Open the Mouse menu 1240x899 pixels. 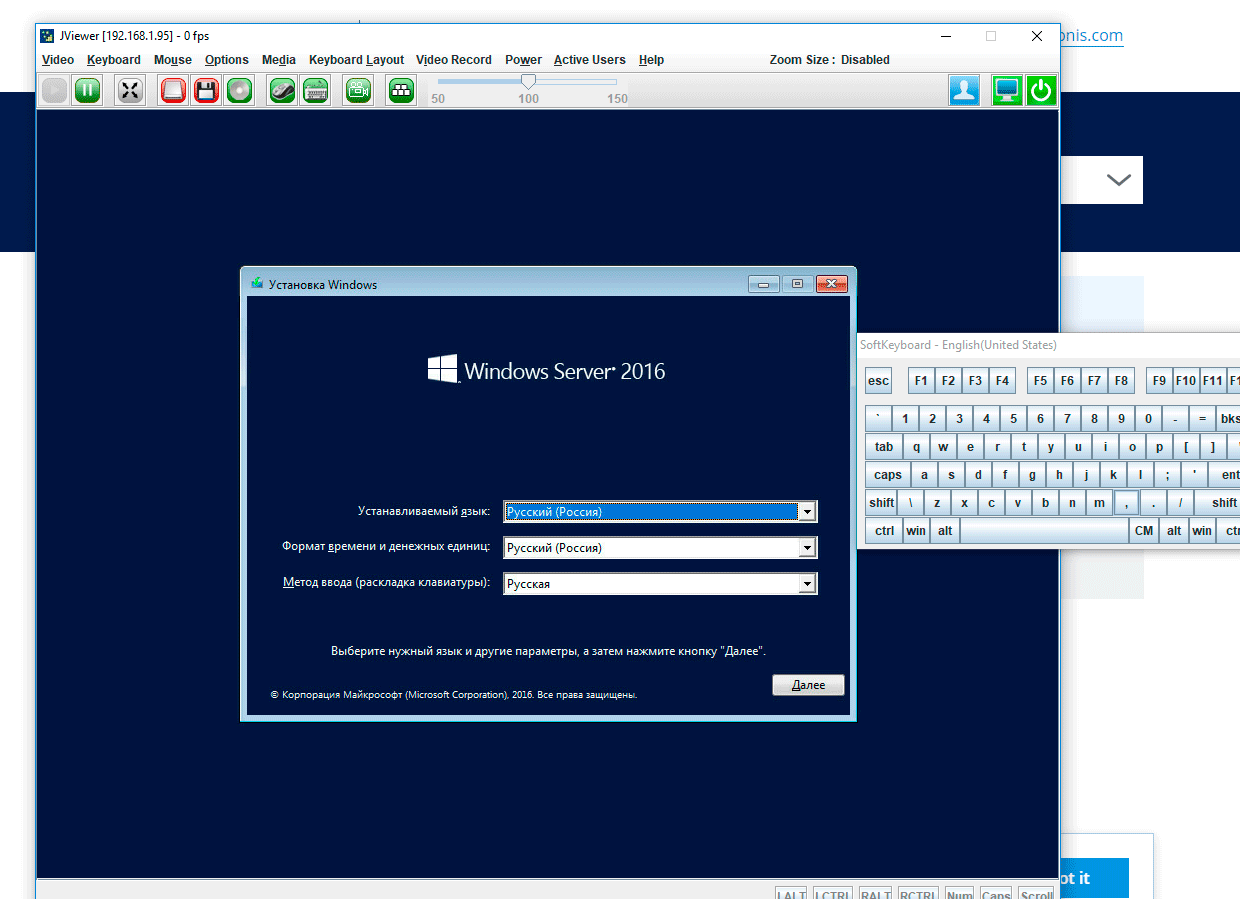point(173,60)
